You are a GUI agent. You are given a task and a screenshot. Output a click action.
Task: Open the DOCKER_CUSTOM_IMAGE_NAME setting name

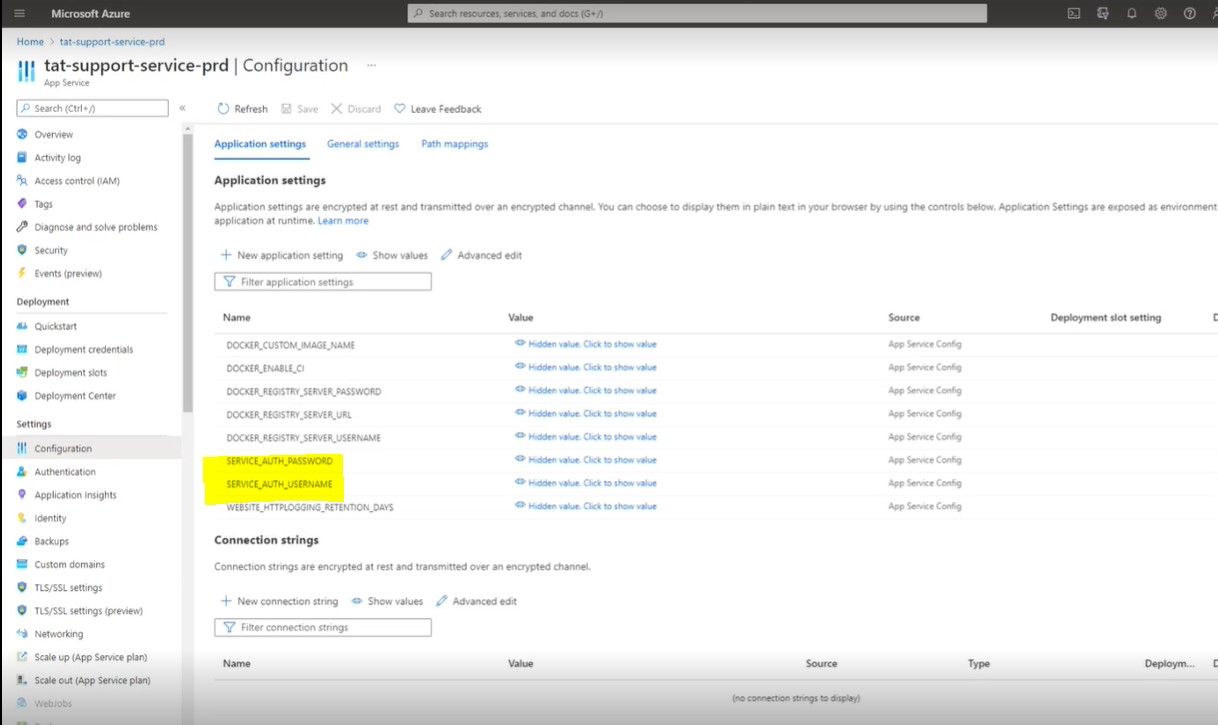pos(290,345)
